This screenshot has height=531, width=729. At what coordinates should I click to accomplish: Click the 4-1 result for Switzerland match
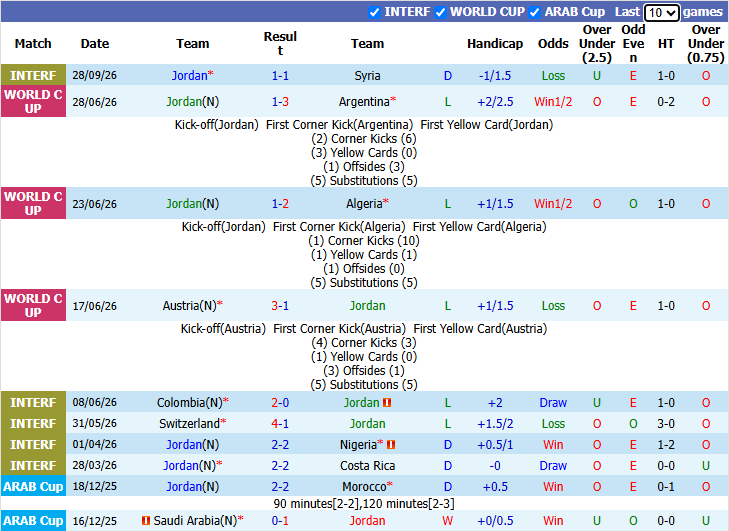(280, 424)
